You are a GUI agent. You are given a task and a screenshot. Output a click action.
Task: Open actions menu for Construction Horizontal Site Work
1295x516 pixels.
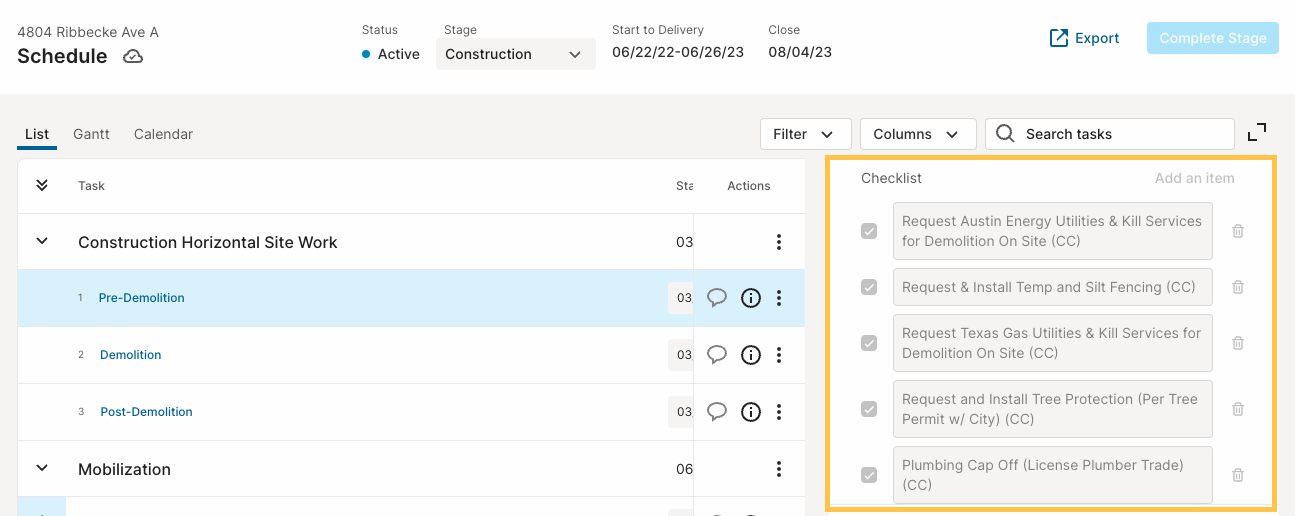coord(779,242)
